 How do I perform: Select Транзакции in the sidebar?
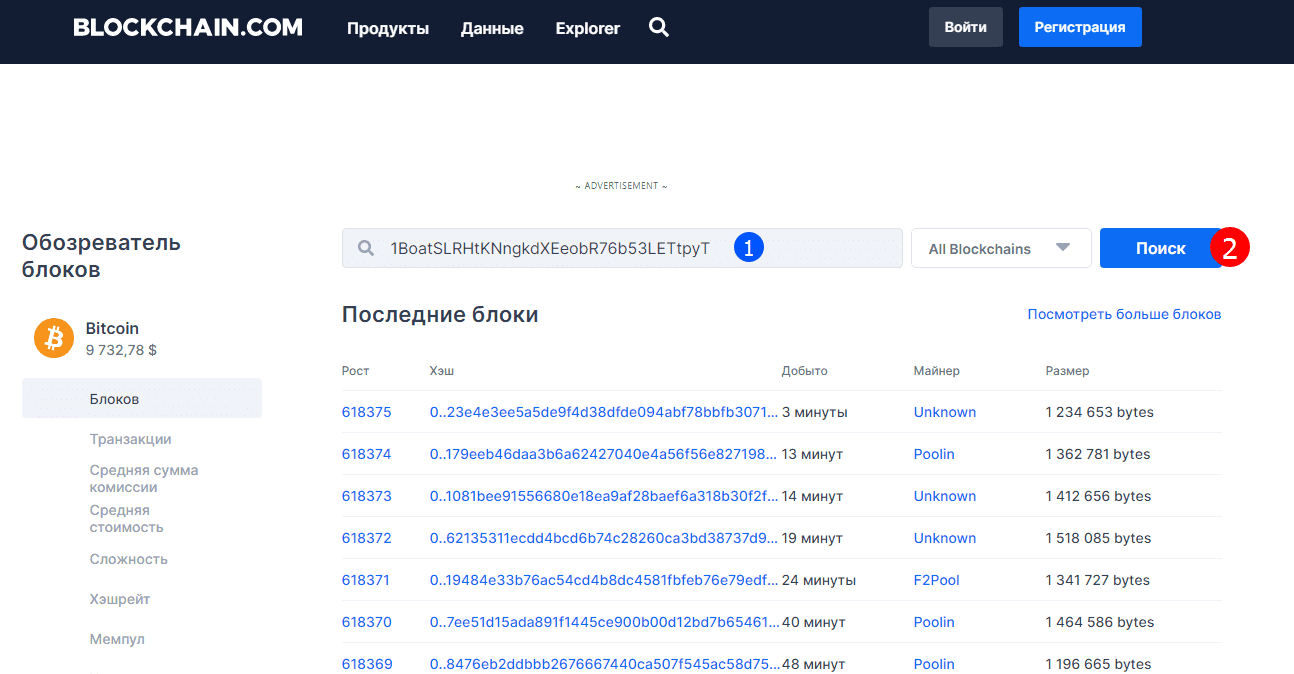130,439
